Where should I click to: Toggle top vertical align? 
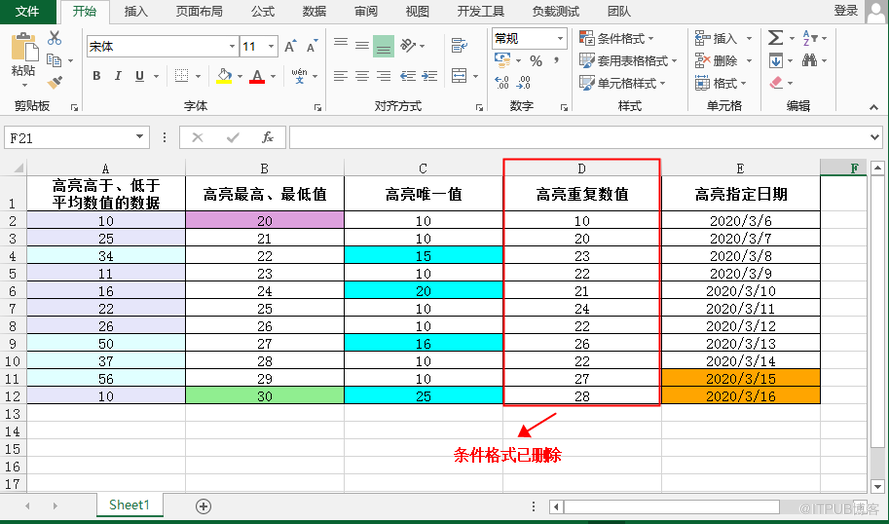tap(341, 45)
